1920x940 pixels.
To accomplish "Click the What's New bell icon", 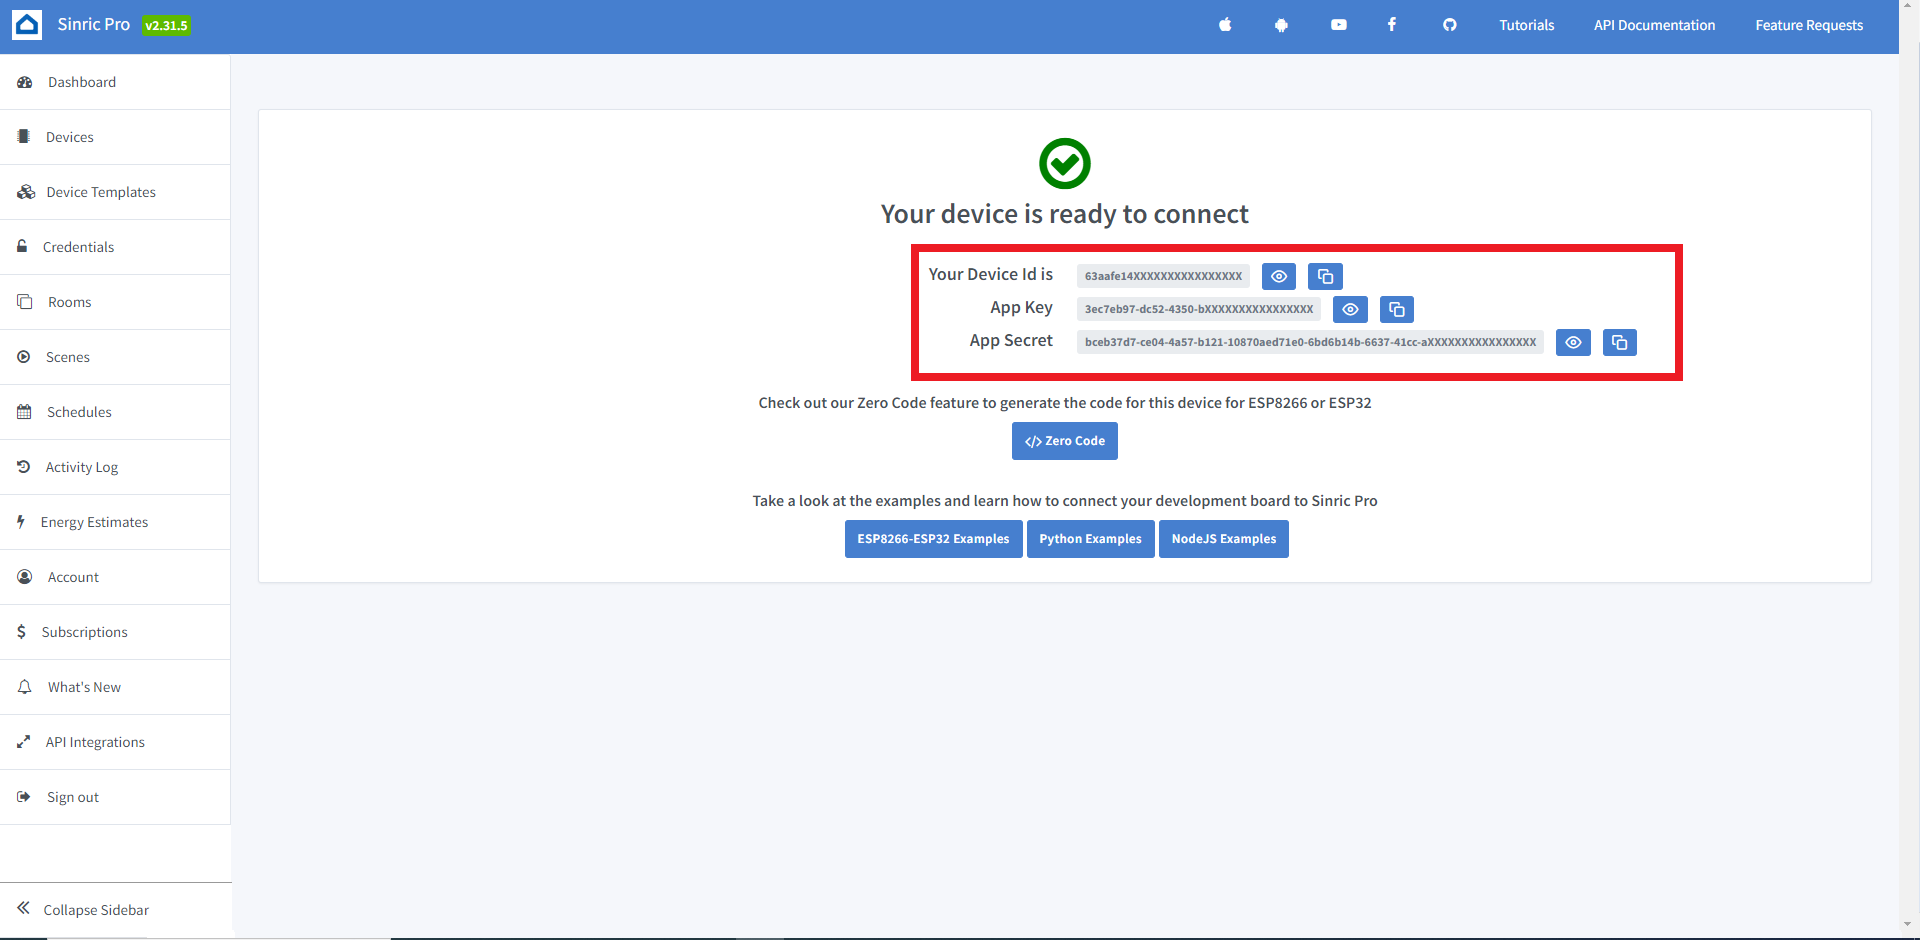I will tap(25, 686).
